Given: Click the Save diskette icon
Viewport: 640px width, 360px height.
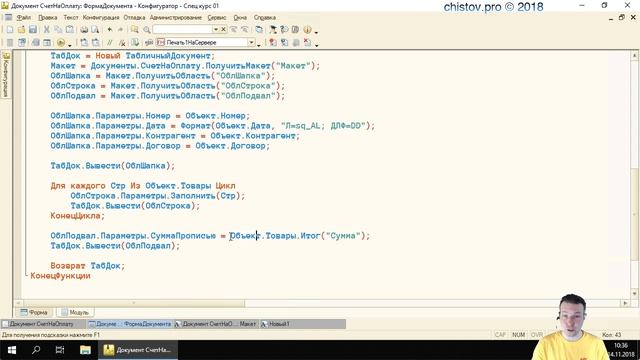Looking at the screenshot, I should tap(33, 30).
